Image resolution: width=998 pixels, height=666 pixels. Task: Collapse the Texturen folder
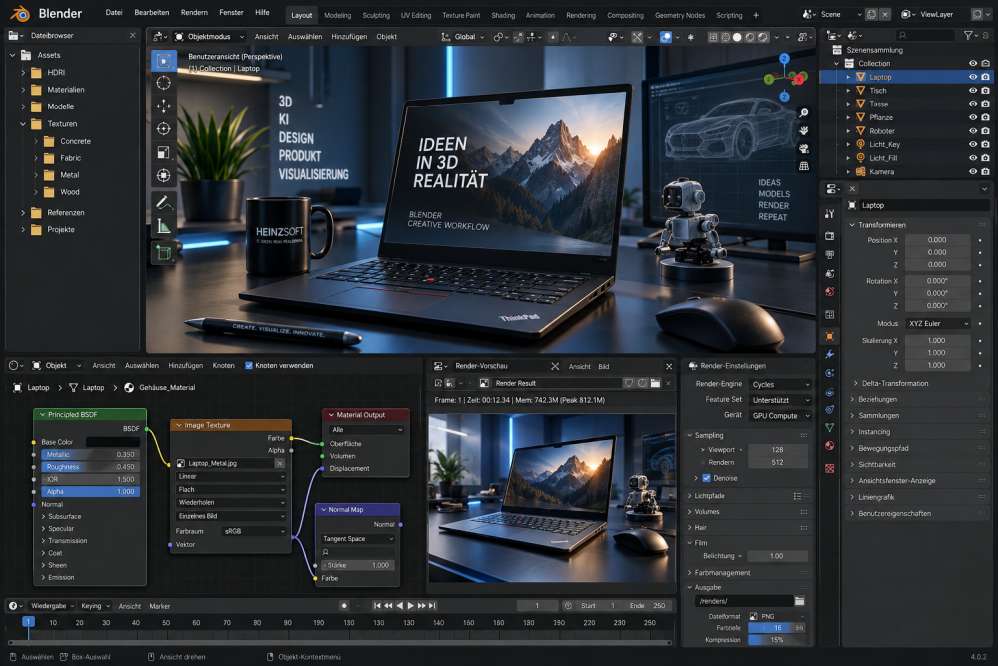[x=23, y=124]
